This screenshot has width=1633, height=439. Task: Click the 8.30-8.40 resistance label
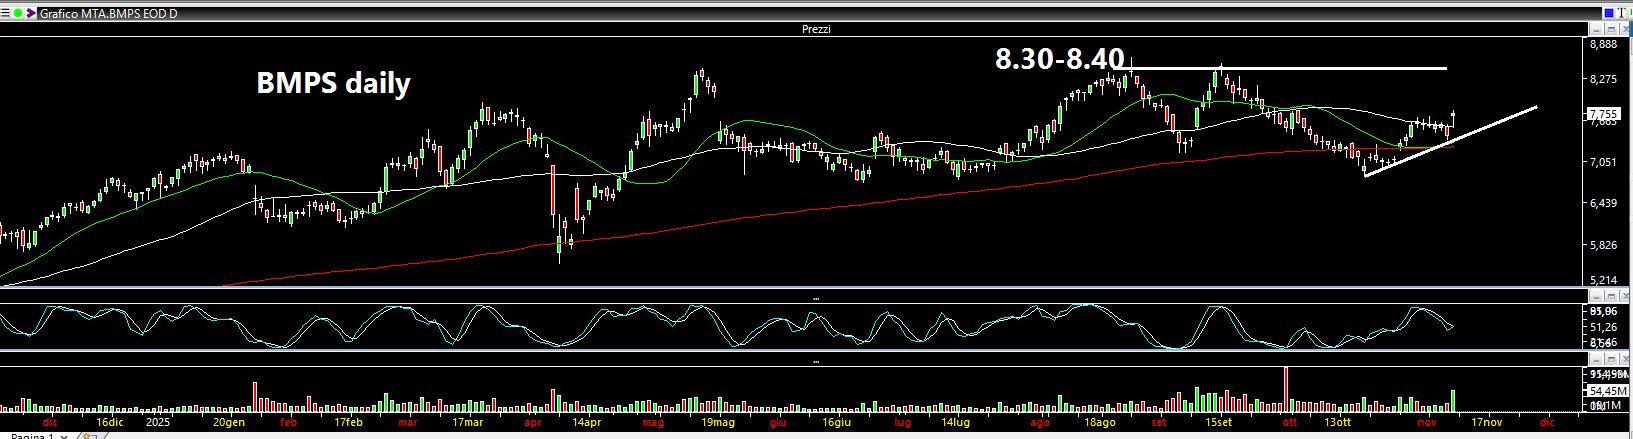click(1060, 59)
